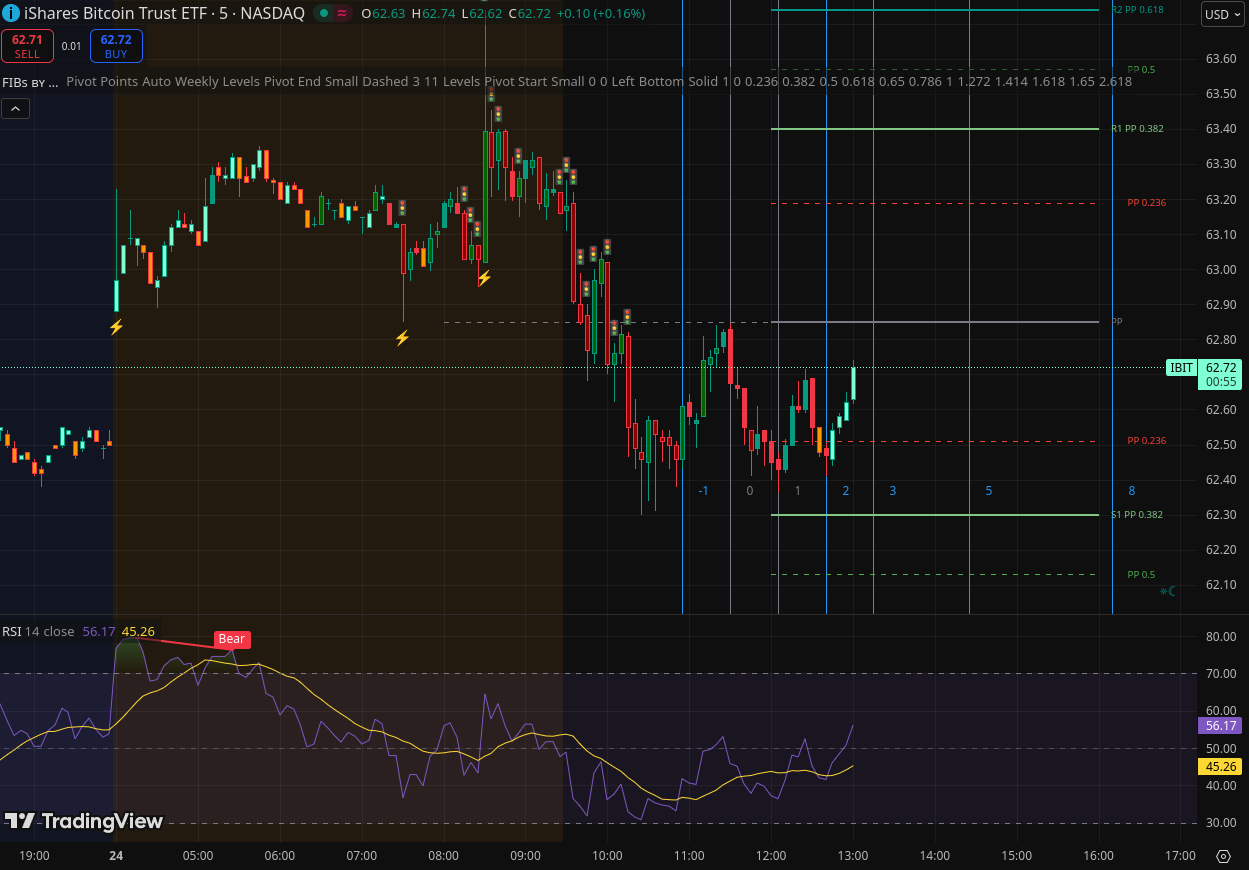Click the SELL 62.71 button
1249x870 pixels.
point(27,46)
